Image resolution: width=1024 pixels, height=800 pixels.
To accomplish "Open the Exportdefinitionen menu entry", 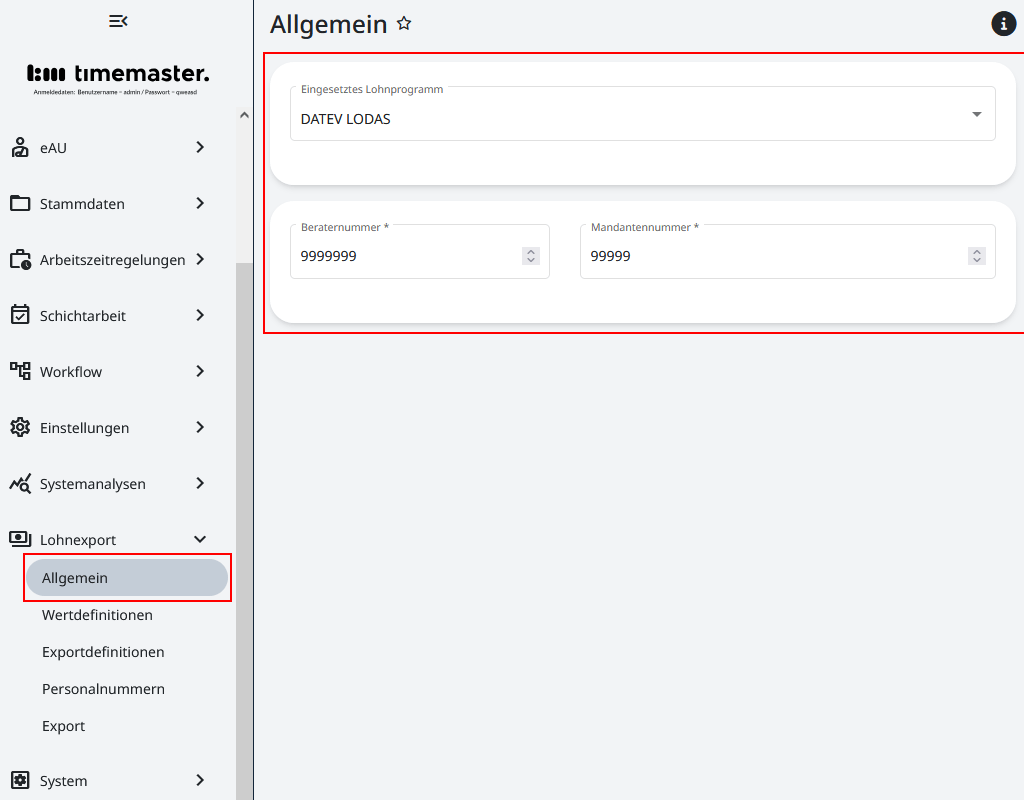I will point(103,651).
